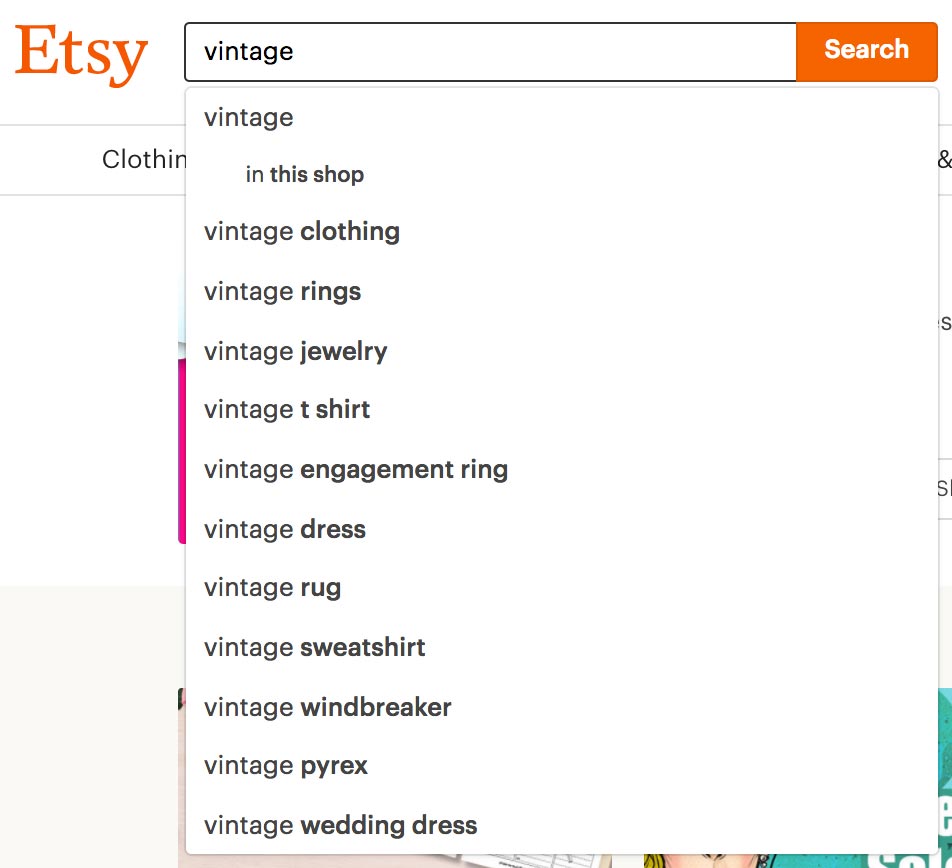The image size is (952, 868).
Task: Select 'vintage engagement ring' suggestion
Action: coord(562,469)
